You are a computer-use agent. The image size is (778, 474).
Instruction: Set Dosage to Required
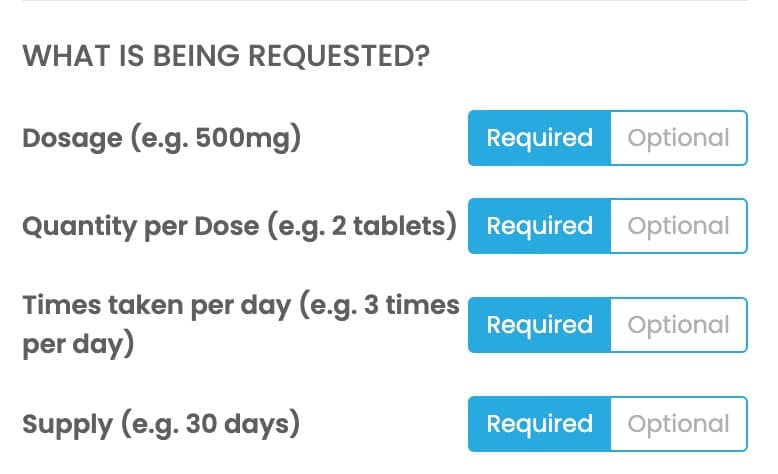tap(539, 138)
